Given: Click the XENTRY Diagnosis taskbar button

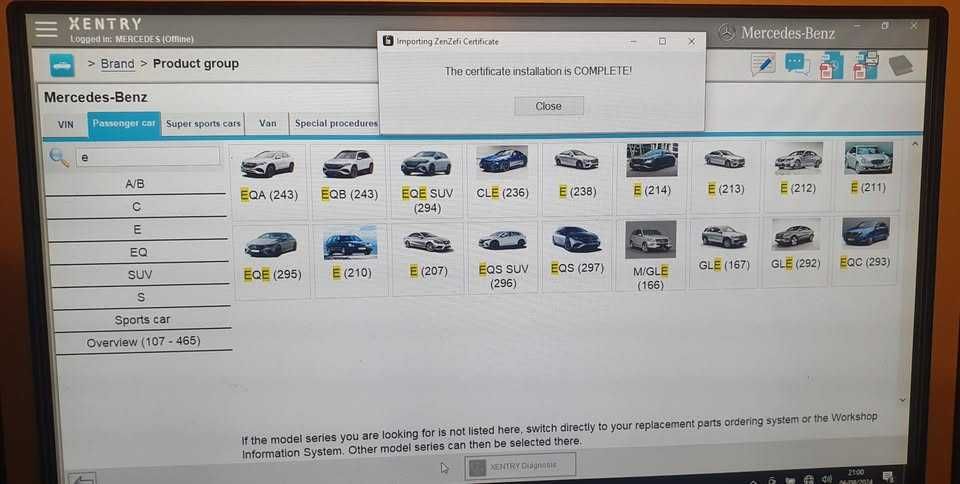Looking at the screenshot, I should (x=520, y=466).
